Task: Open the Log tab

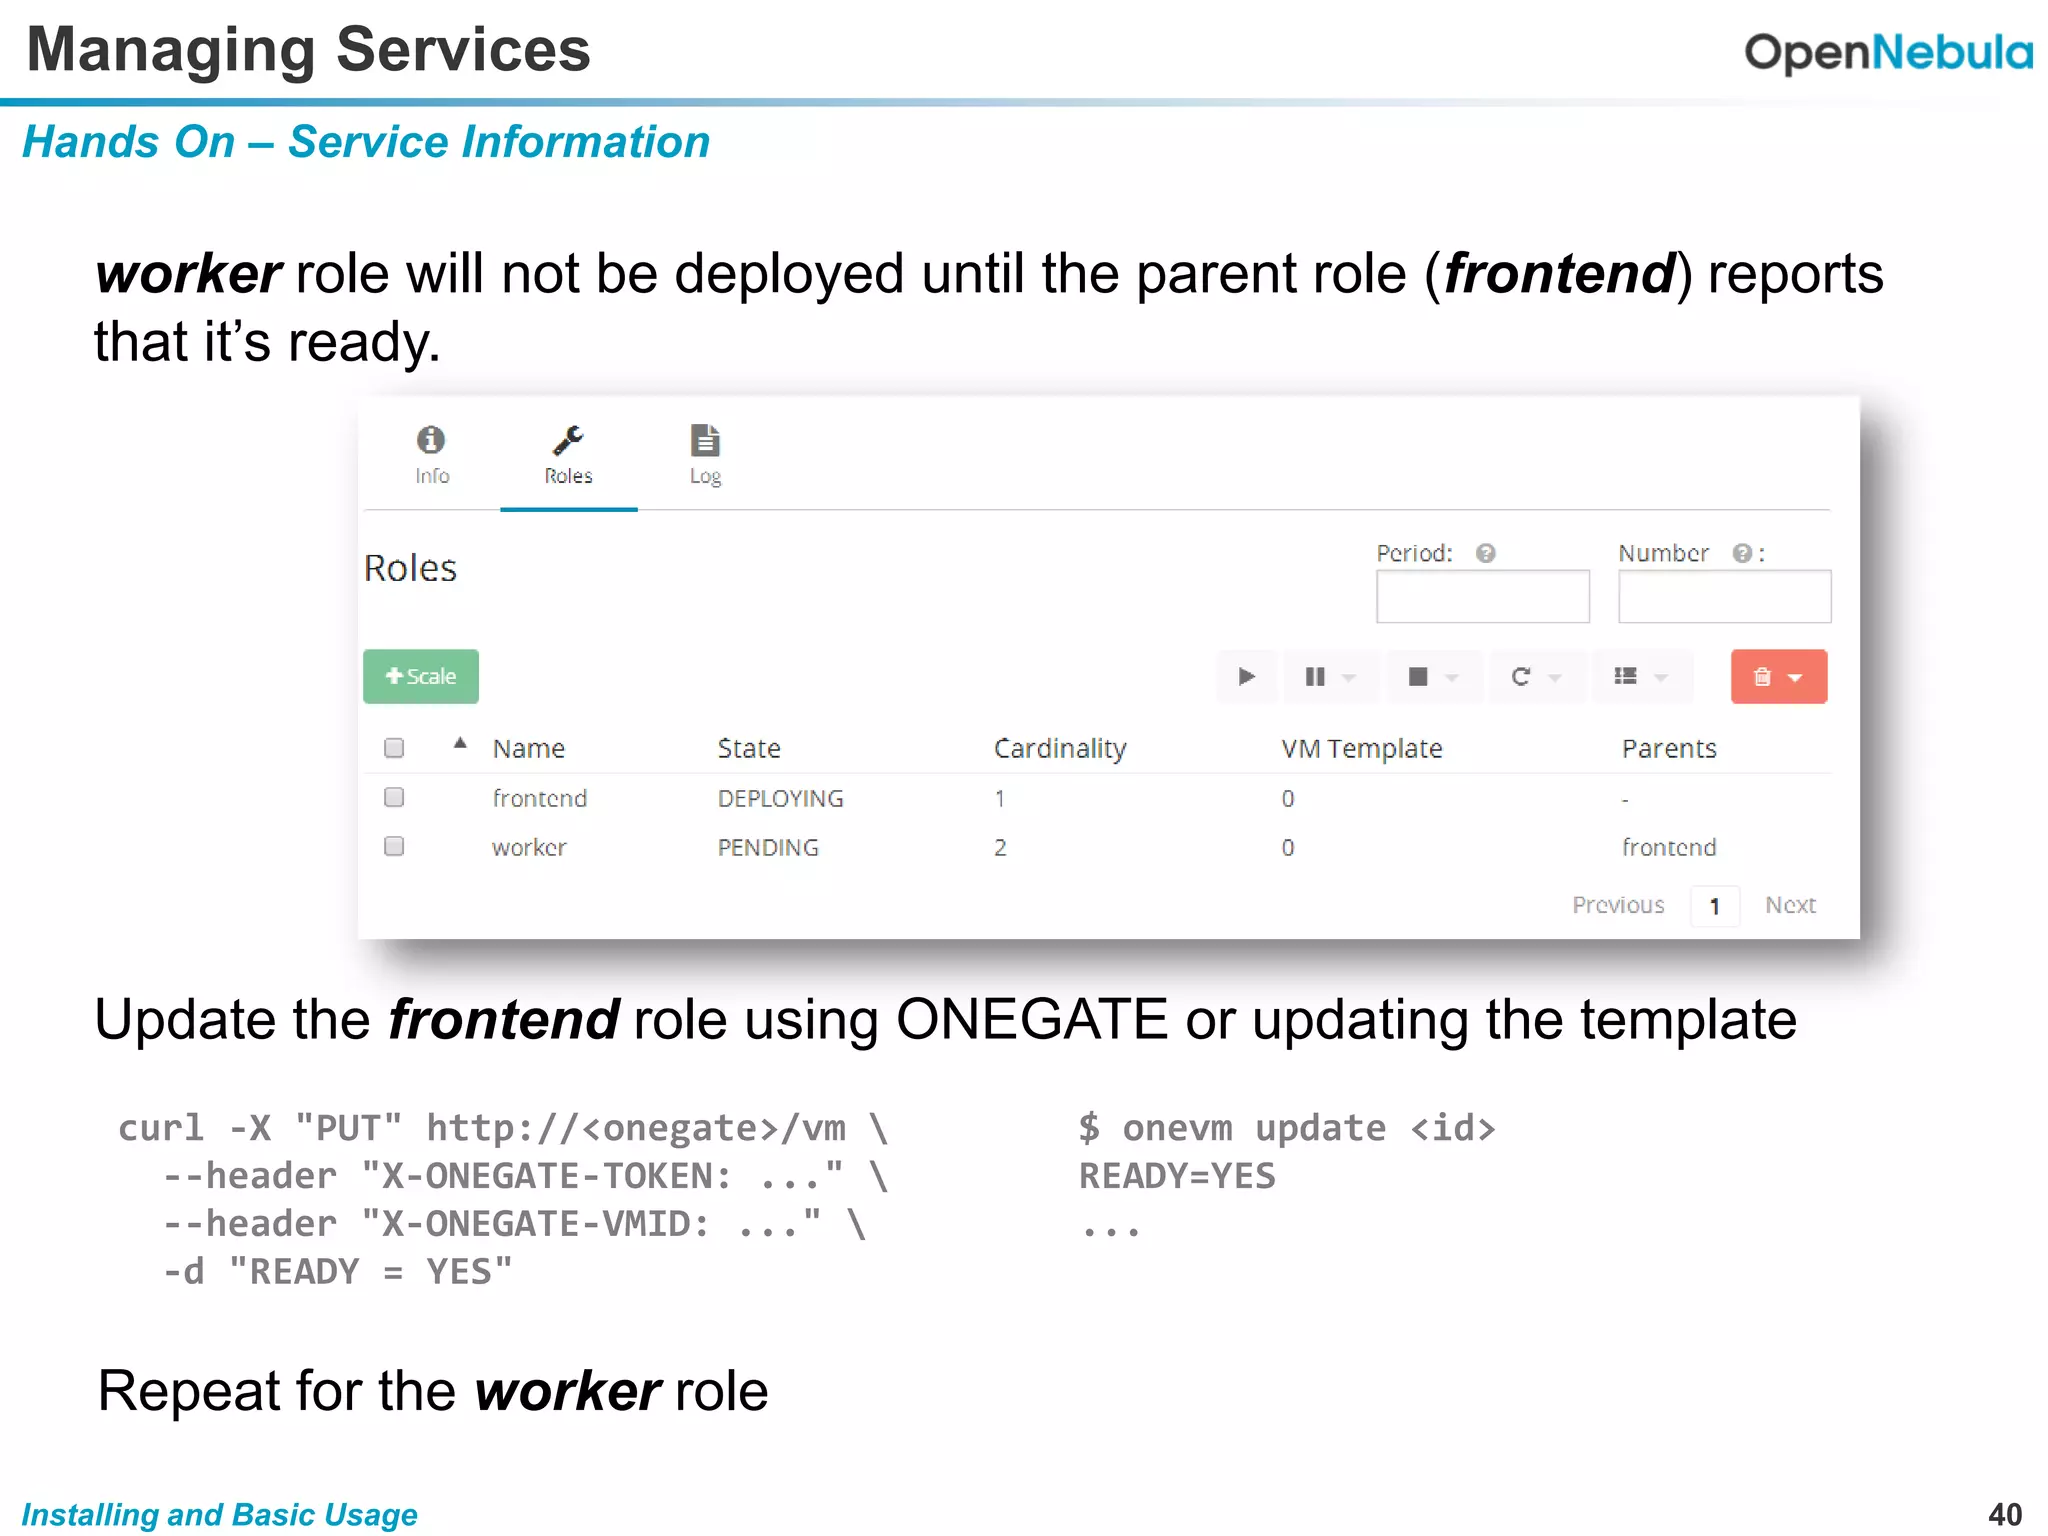Action: tap(705, 456)
